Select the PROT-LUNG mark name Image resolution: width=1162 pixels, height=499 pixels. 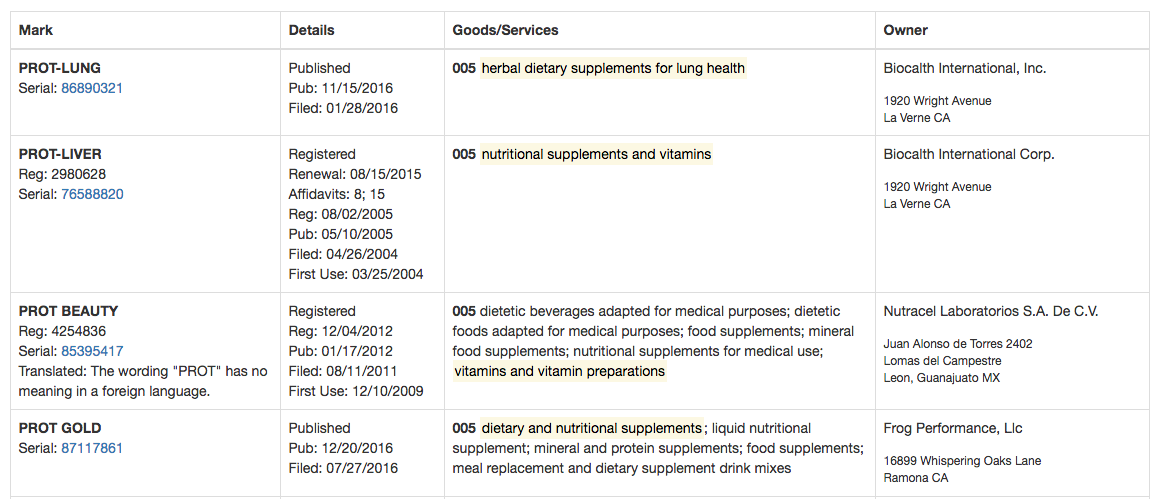tap(60, 68)
